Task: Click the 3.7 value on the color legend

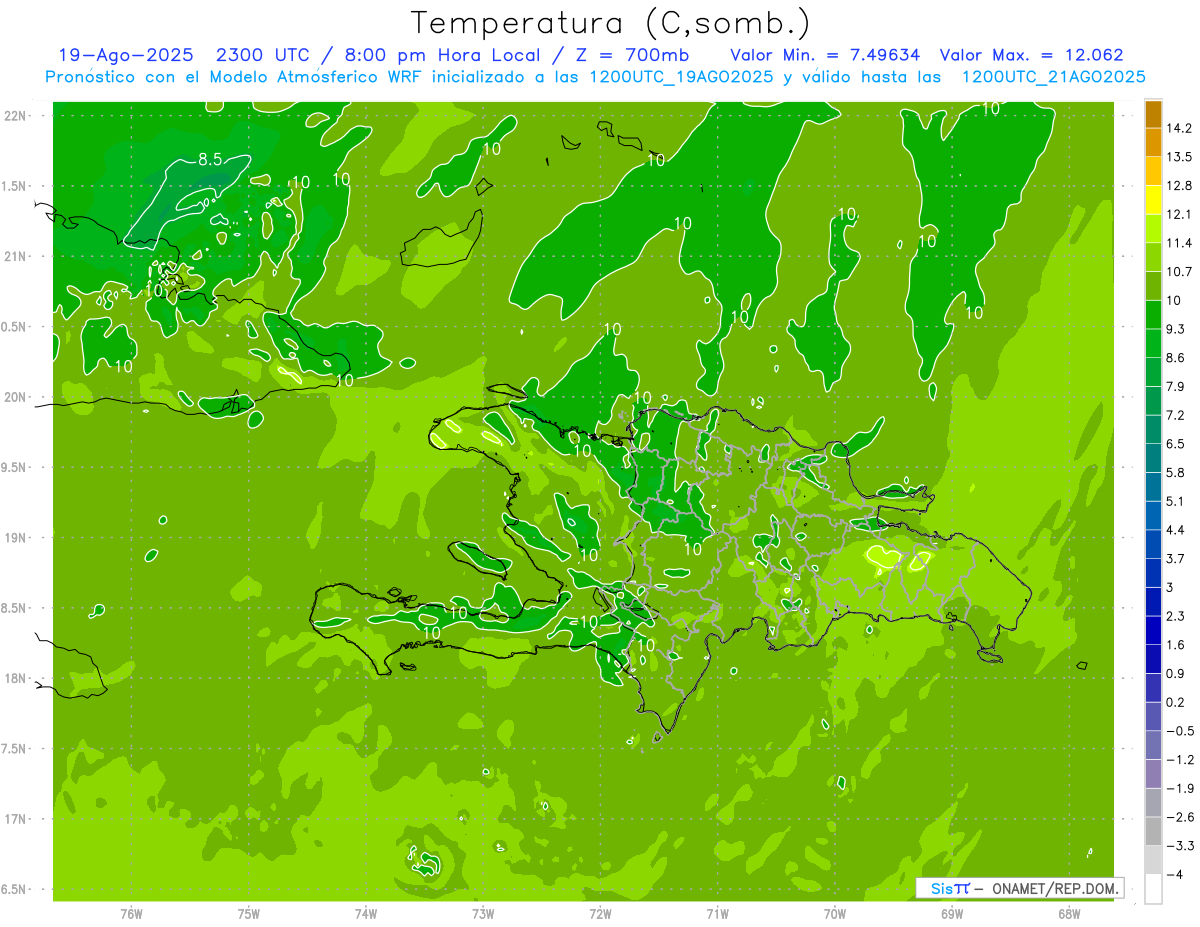Action: click(x=1177, y=558)
